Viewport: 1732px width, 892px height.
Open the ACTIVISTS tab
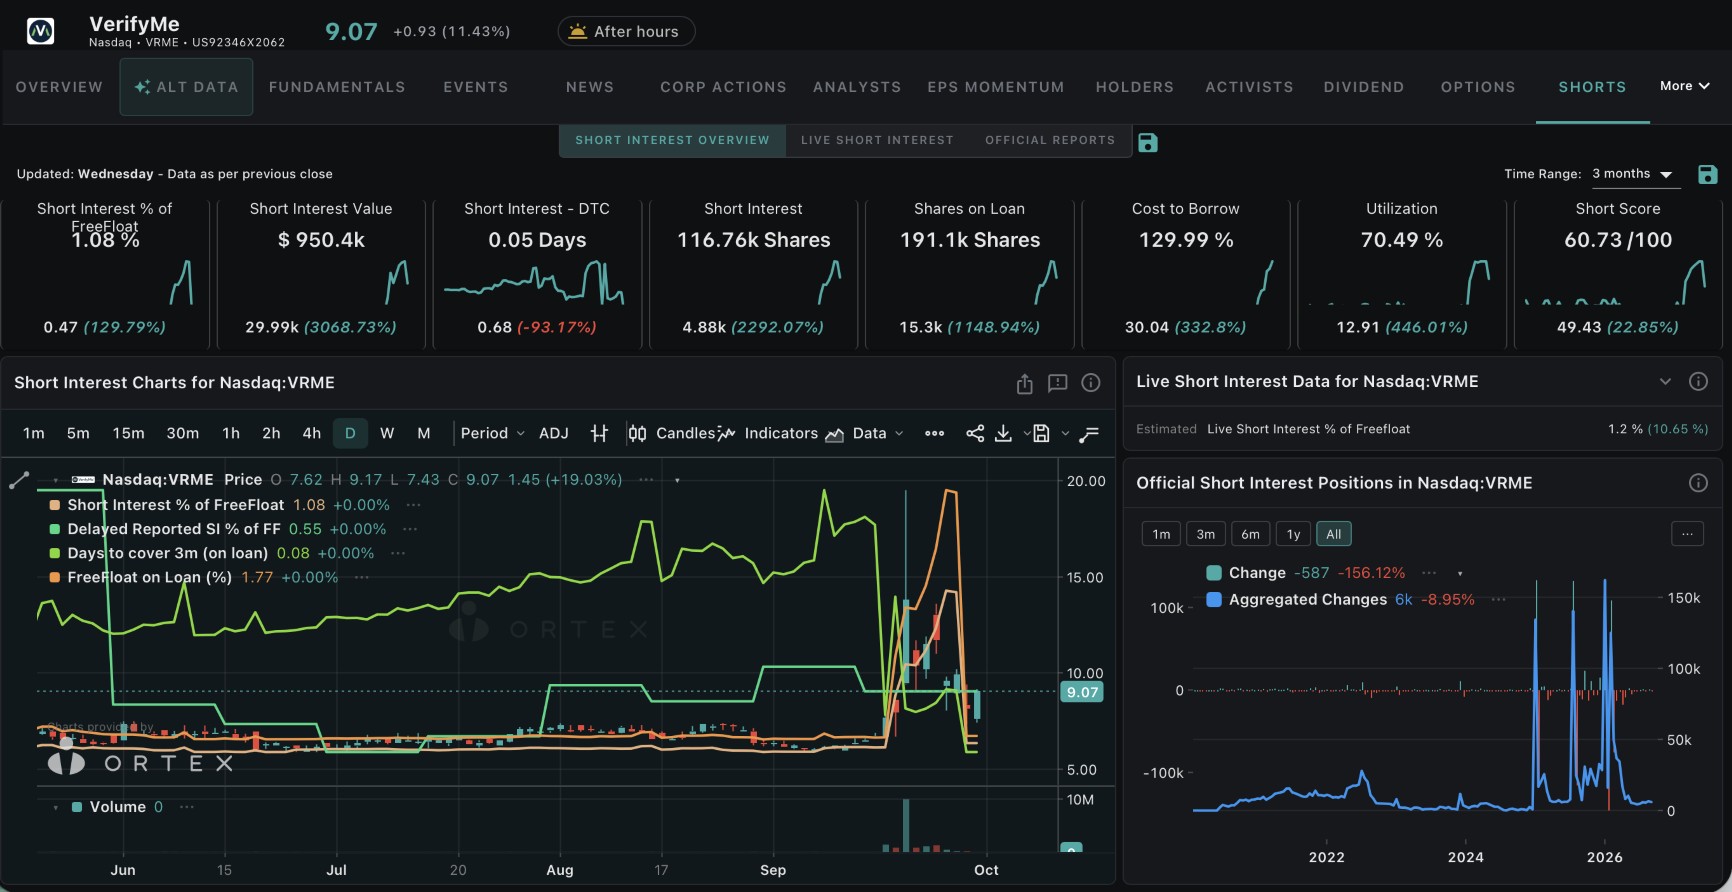(x=1249, y=87)
